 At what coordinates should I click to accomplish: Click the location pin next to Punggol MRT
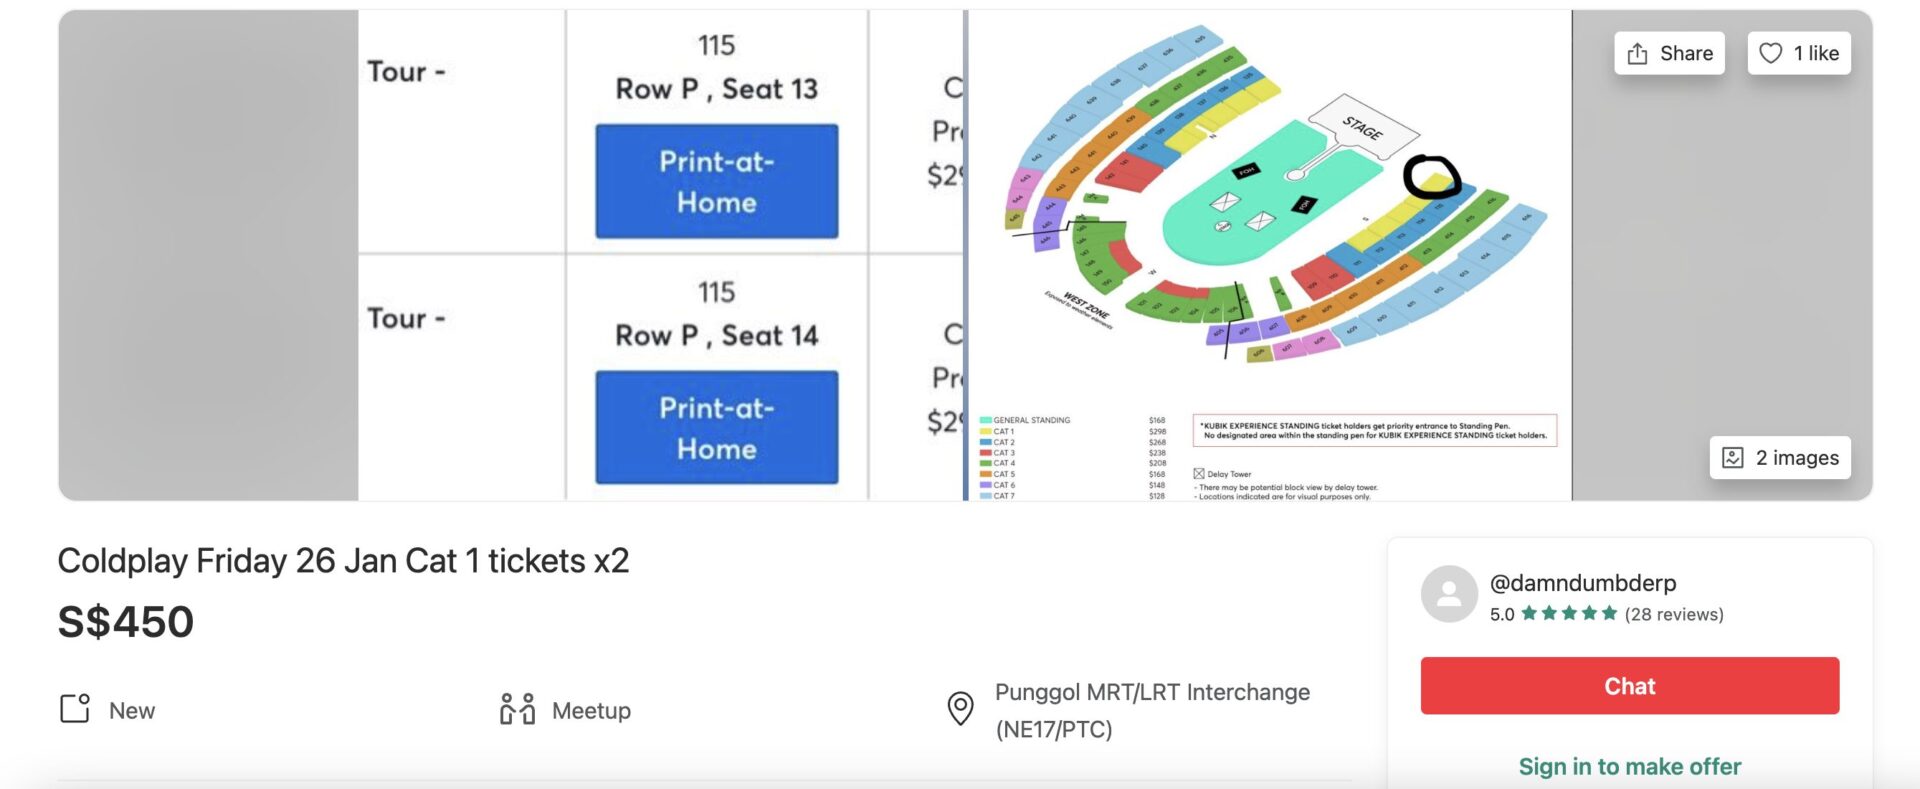(960, 710)
